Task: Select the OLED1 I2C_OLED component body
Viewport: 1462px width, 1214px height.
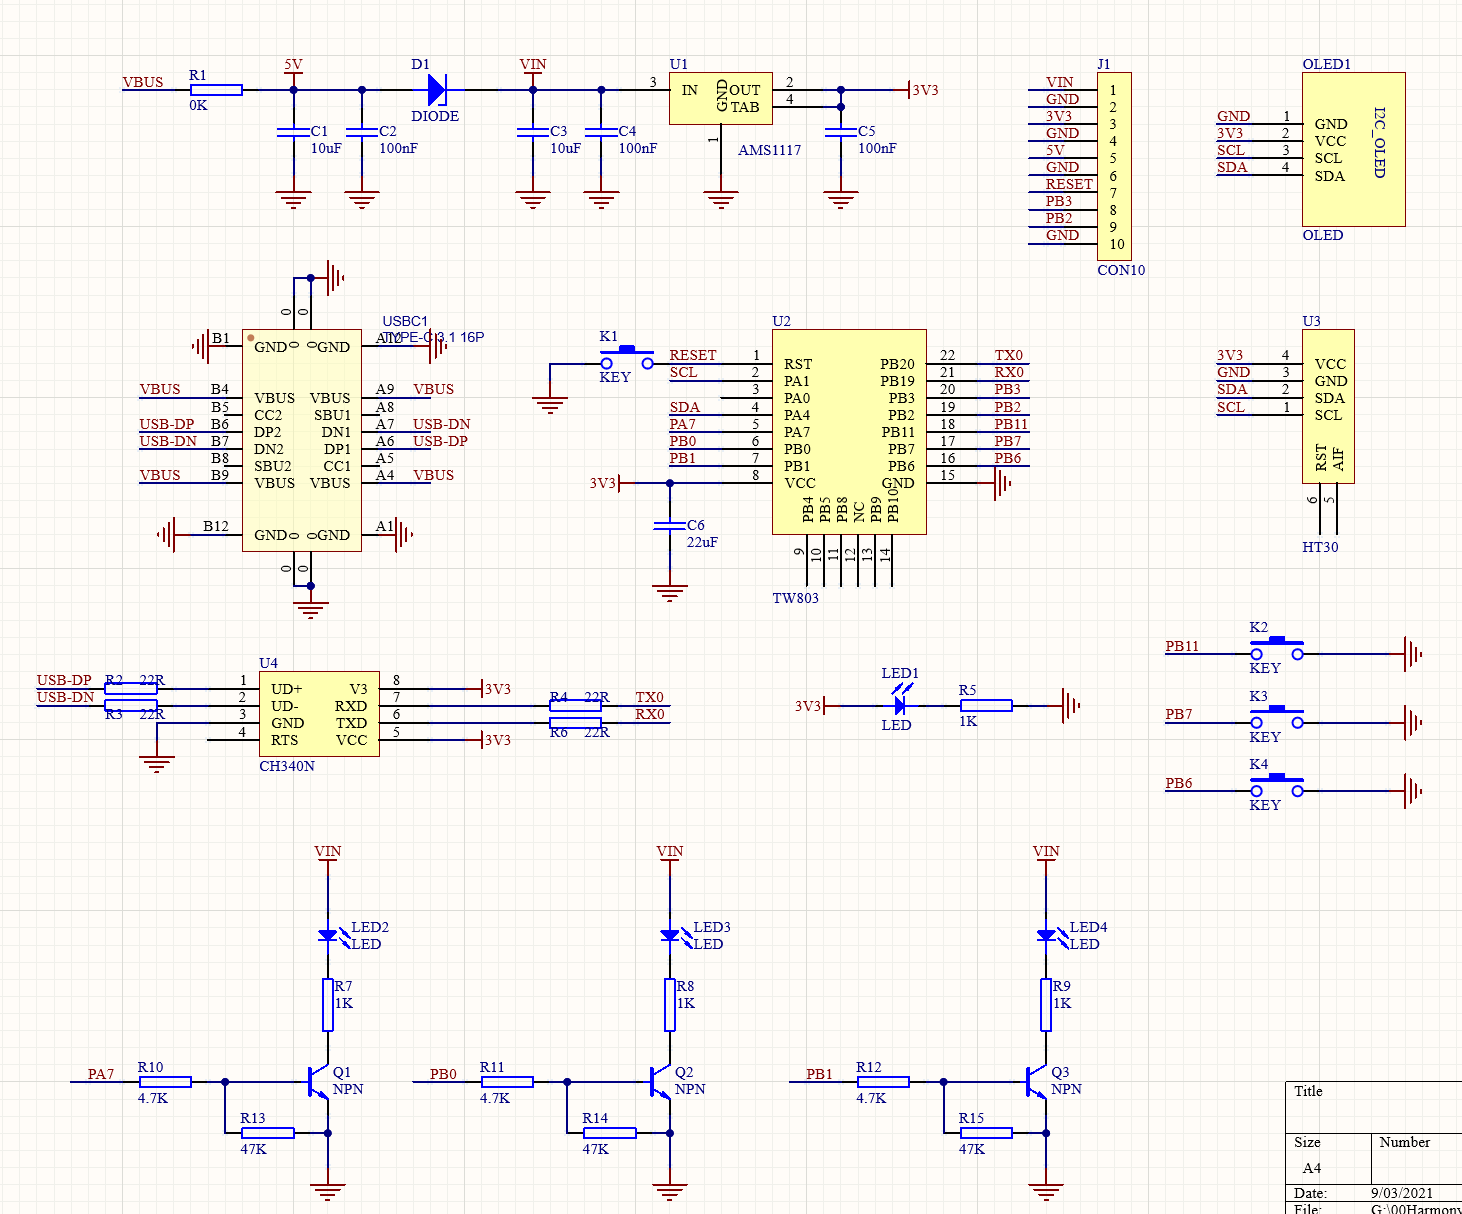Action: tap(1354, 149)
